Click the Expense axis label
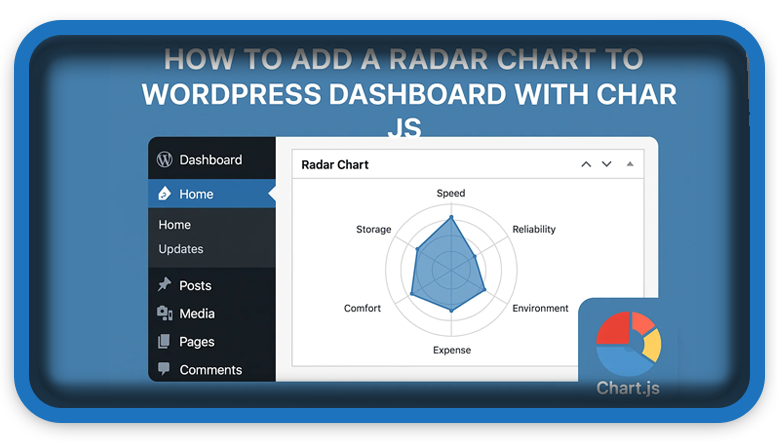 click(x=452, y=350)
